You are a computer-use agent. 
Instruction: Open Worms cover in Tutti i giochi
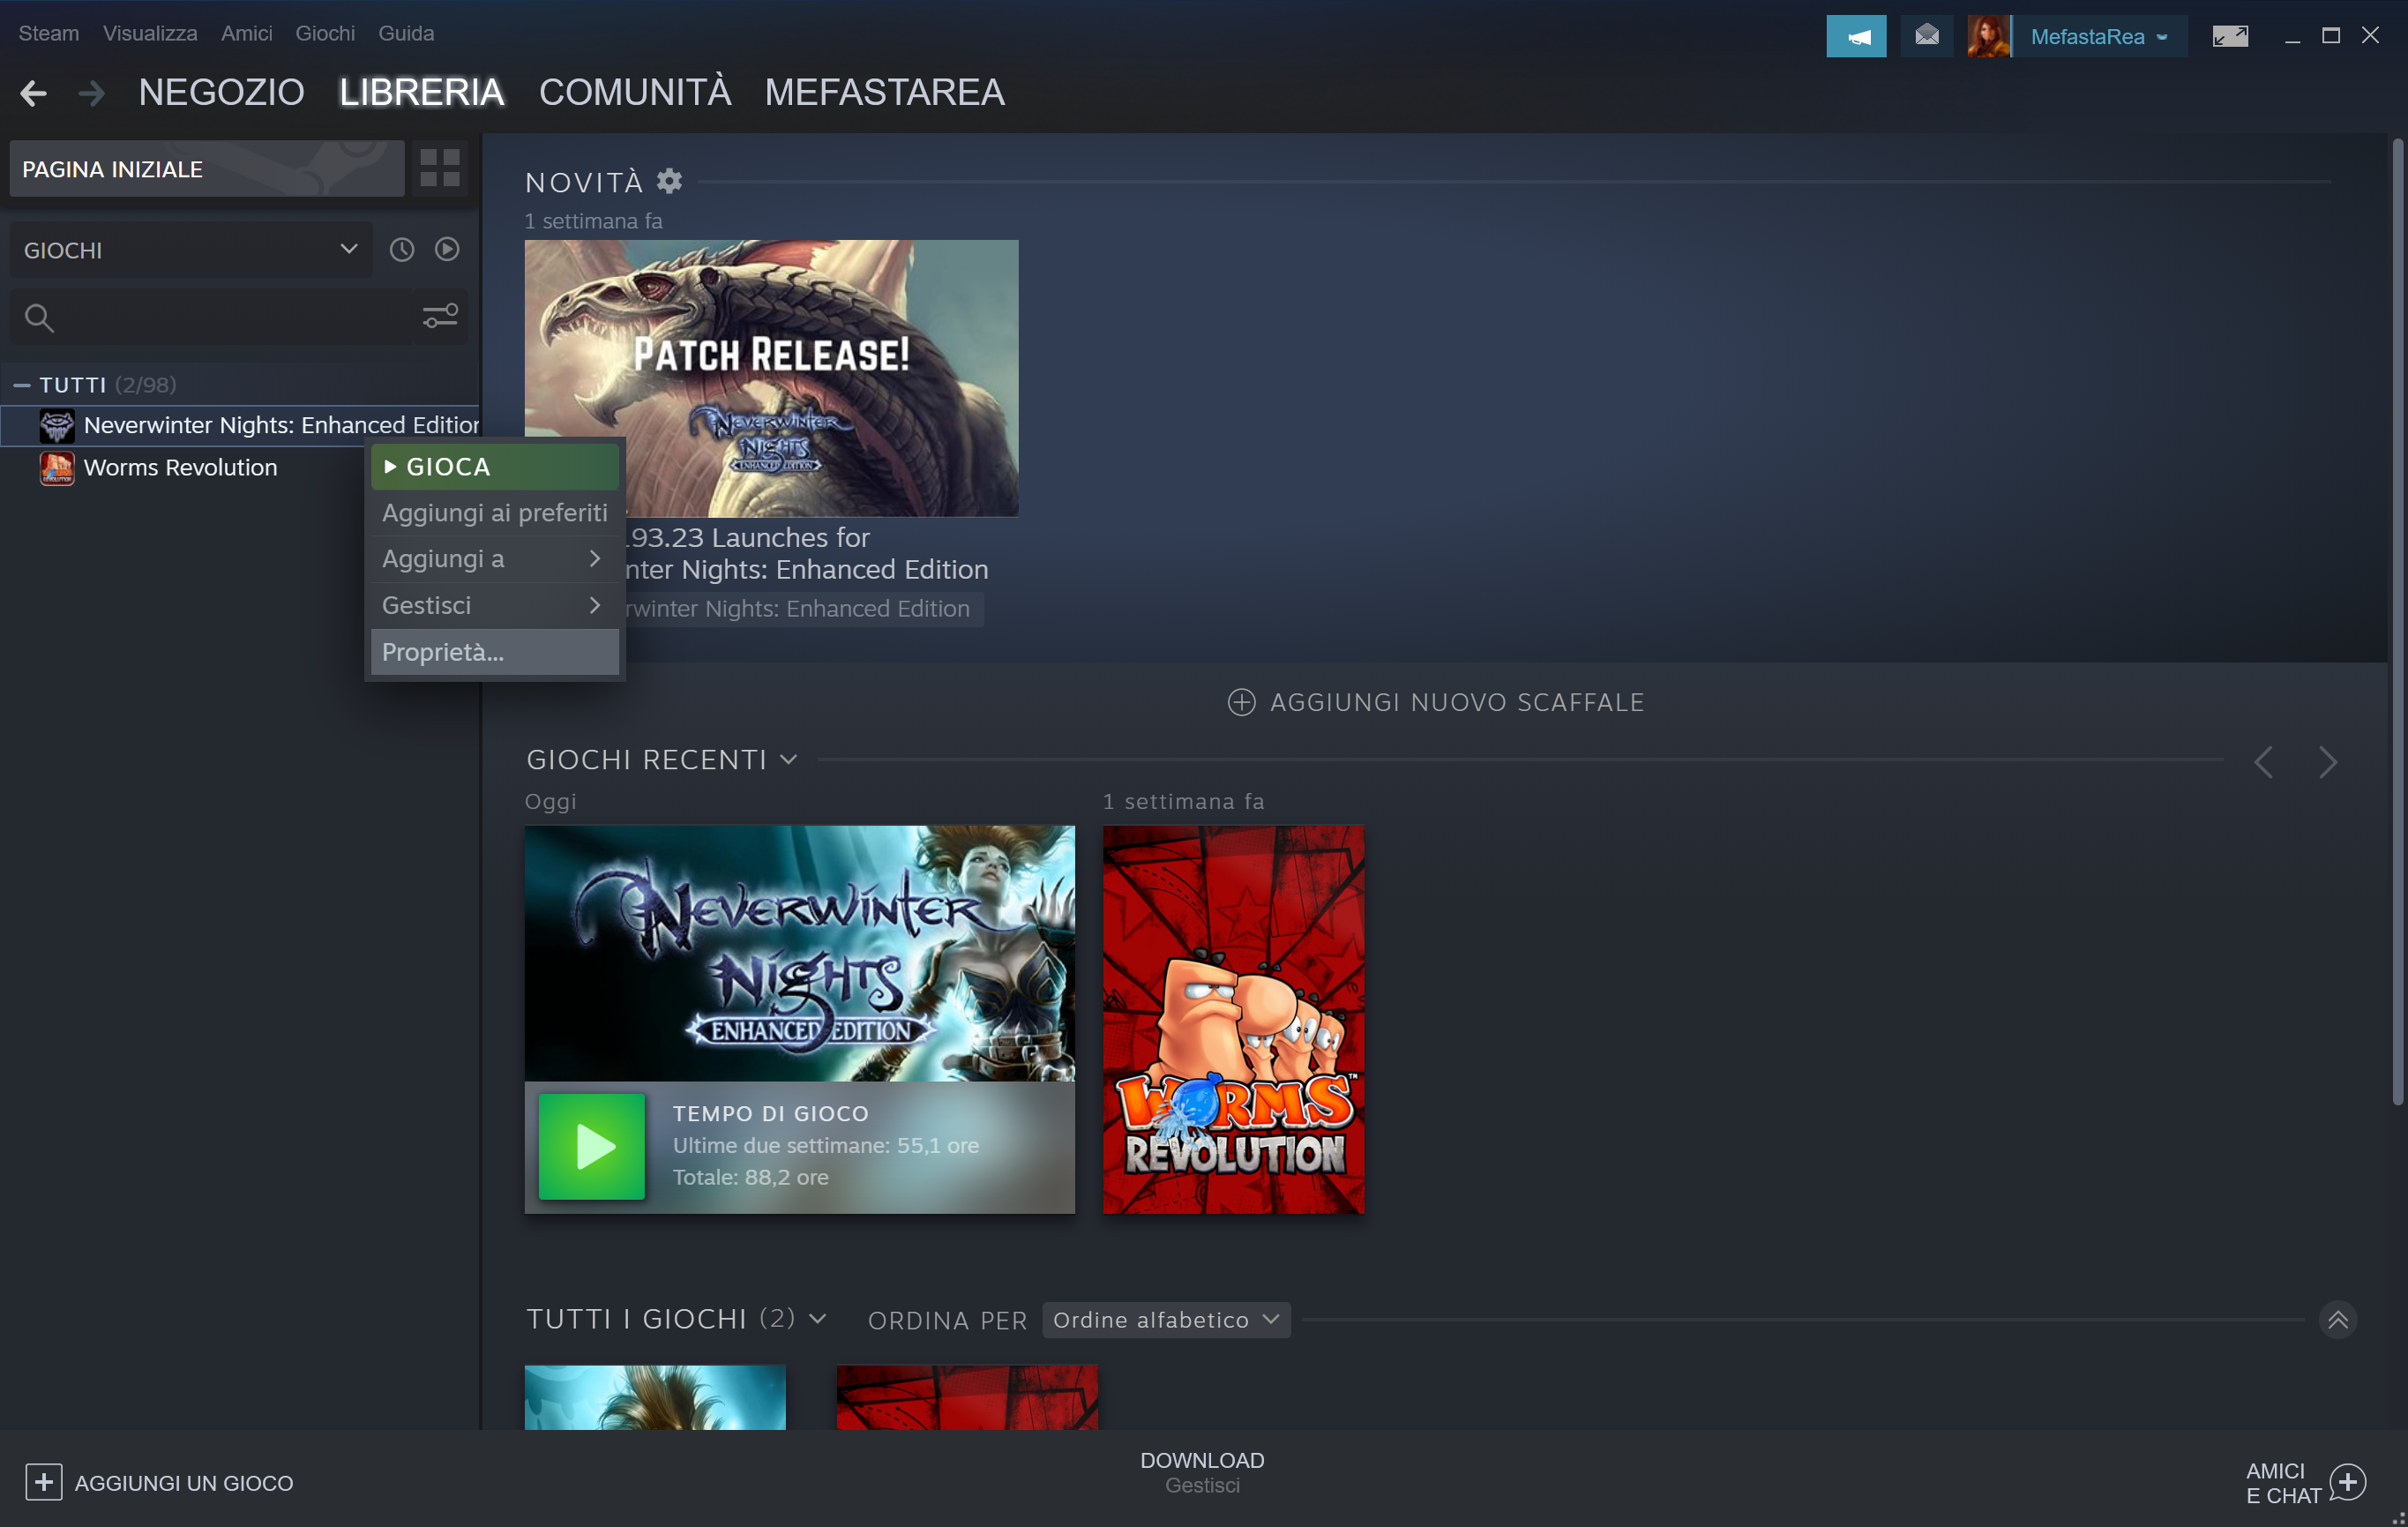[967, 1397]
